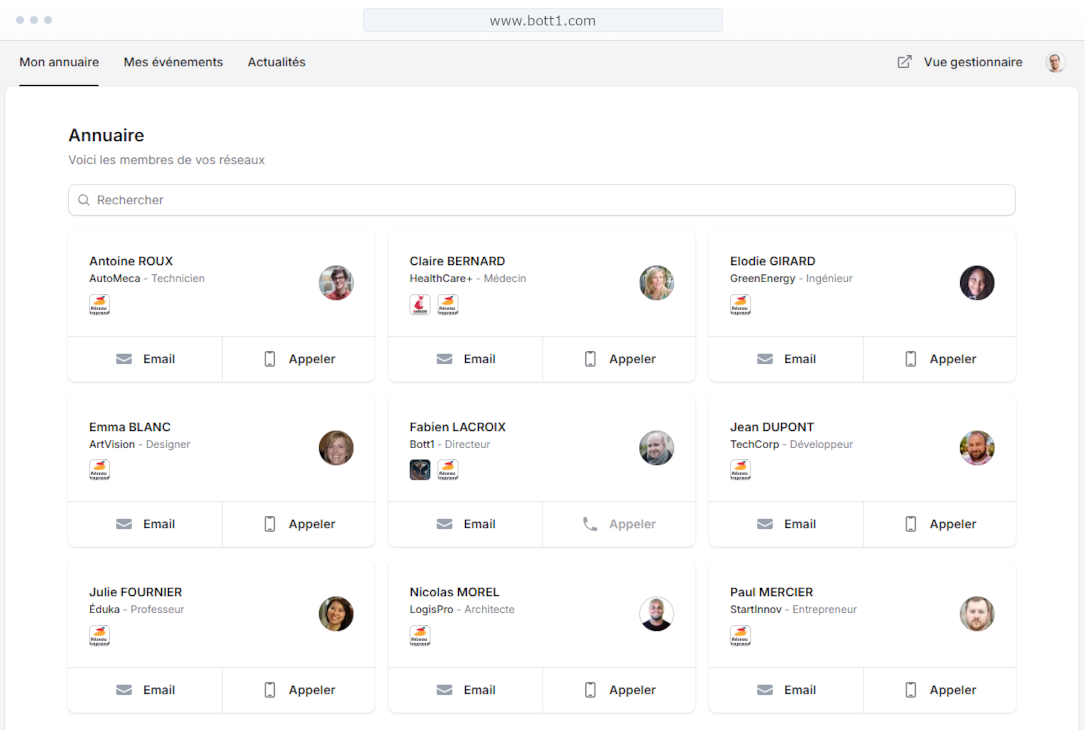The image size is (1085, 730).
Task: Select the Mon annuaire tab
Action: coord(59,62)
